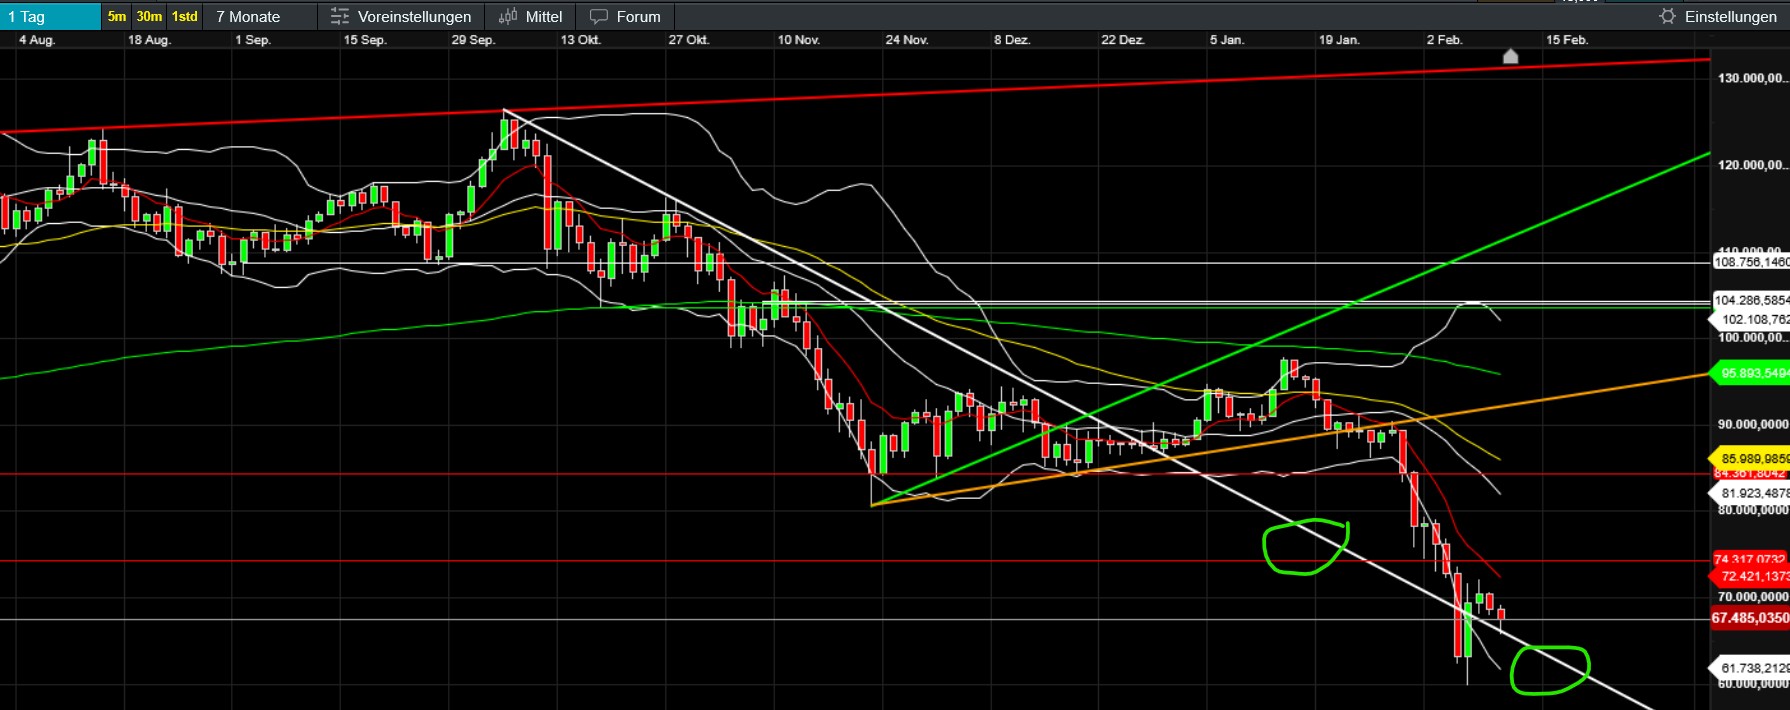Open the Forum tab
The width and height of the screenshot is (1790, 710).
(638, 16)
